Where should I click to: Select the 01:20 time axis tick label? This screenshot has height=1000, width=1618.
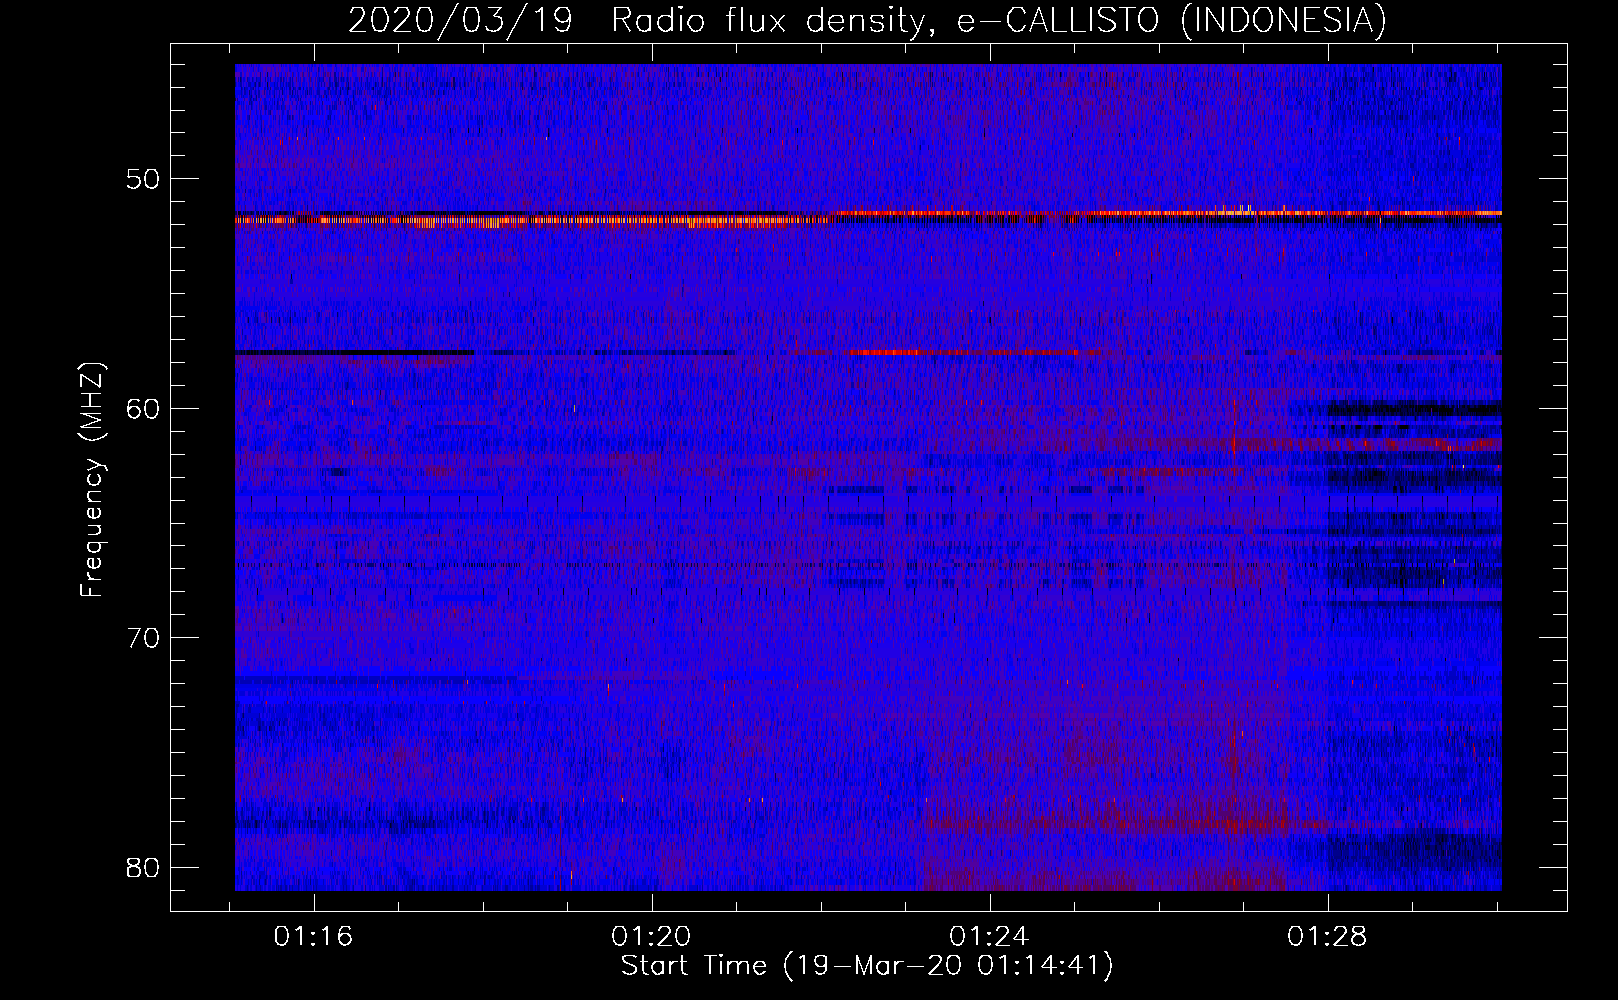652,937
